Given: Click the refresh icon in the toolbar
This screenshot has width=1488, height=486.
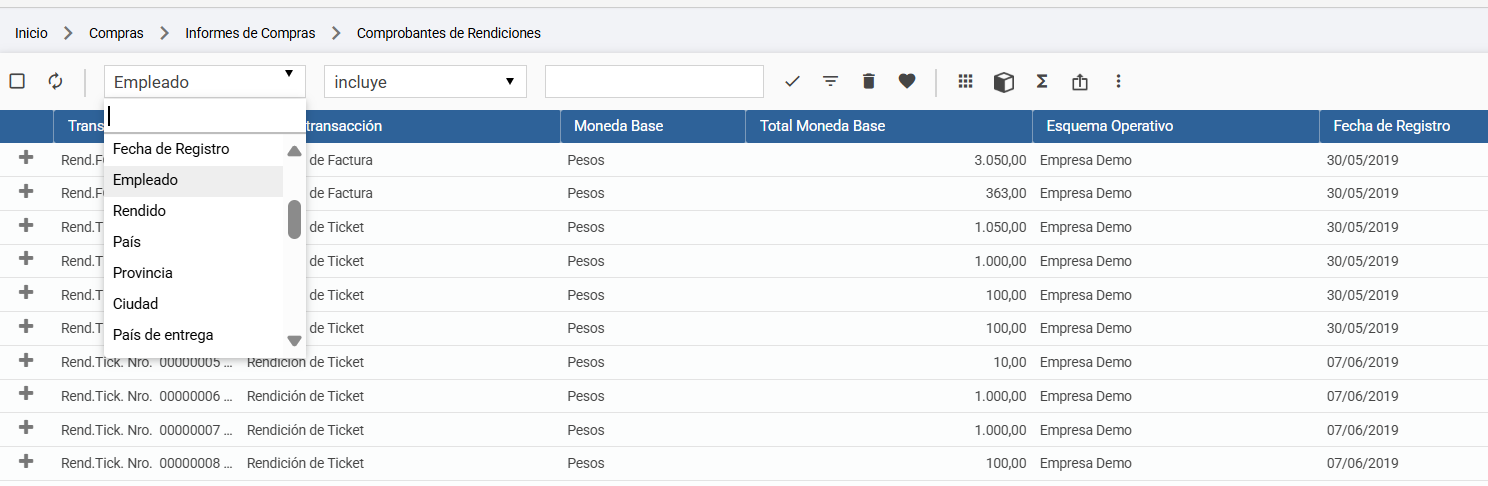Looking at the screenshot, I should tap(55, 82).
